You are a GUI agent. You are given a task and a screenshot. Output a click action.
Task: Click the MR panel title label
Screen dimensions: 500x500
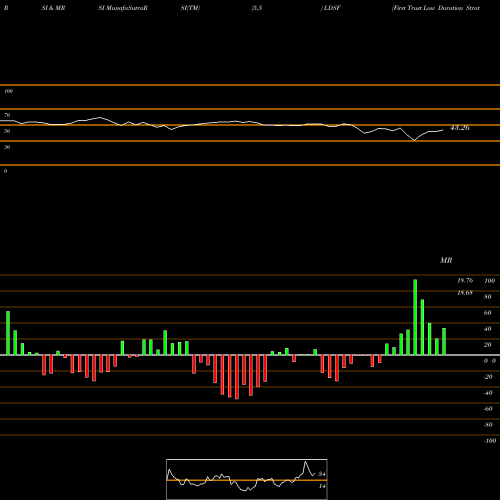click(x=446, y=260)
